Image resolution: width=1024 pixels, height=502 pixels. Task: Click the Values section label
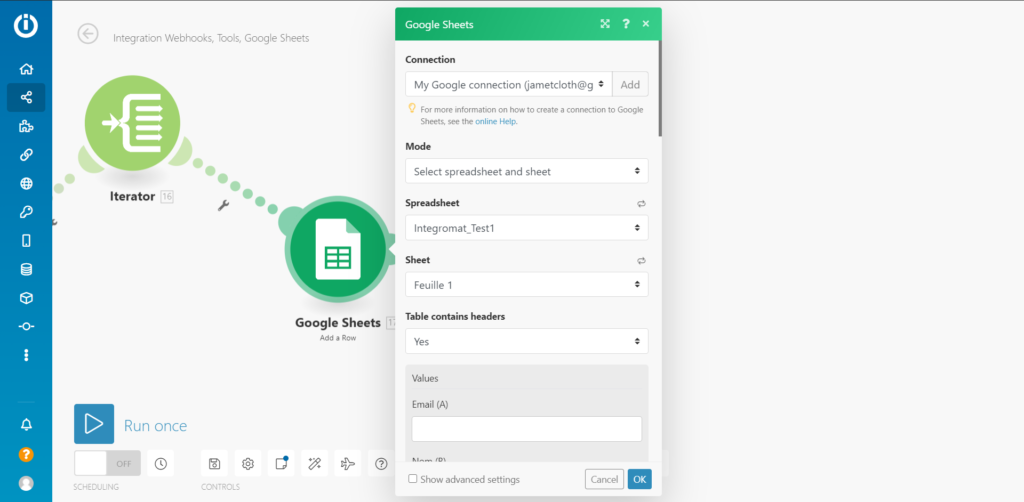click(x=425, y=378)
